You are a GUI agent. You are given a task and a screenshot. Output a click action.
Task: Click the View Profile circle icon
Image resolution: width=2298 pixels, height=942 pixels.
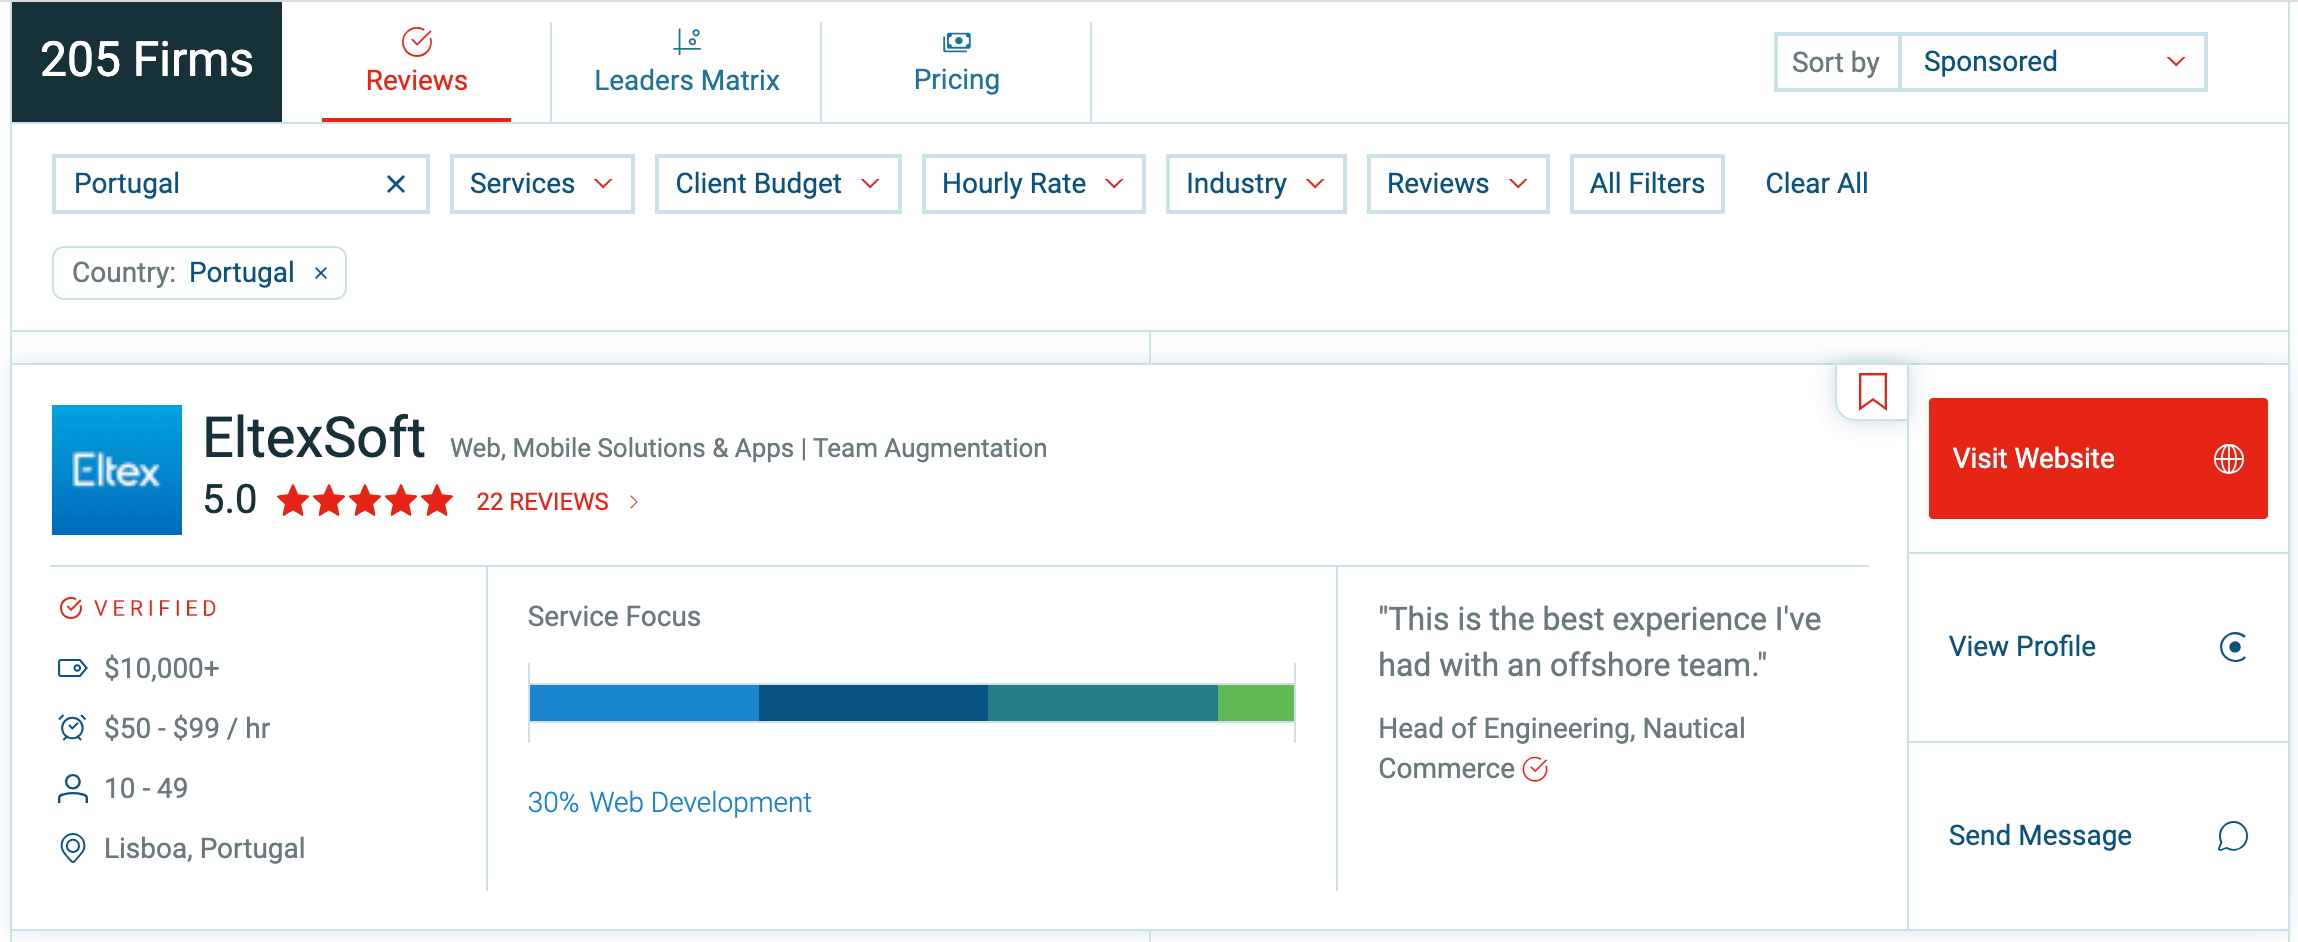click(2233, 647)
